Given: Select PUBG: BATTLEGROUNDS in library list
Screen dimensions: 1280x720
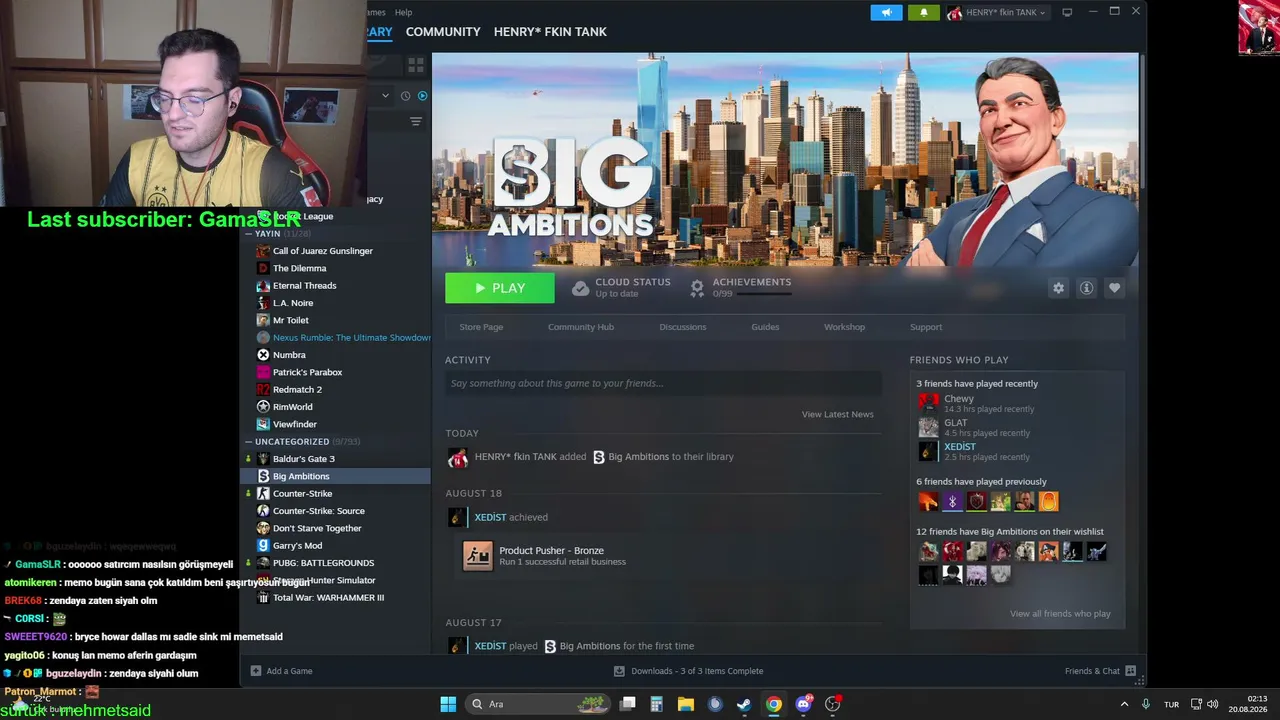Looking at the screenshot, I should click(323, 563).
